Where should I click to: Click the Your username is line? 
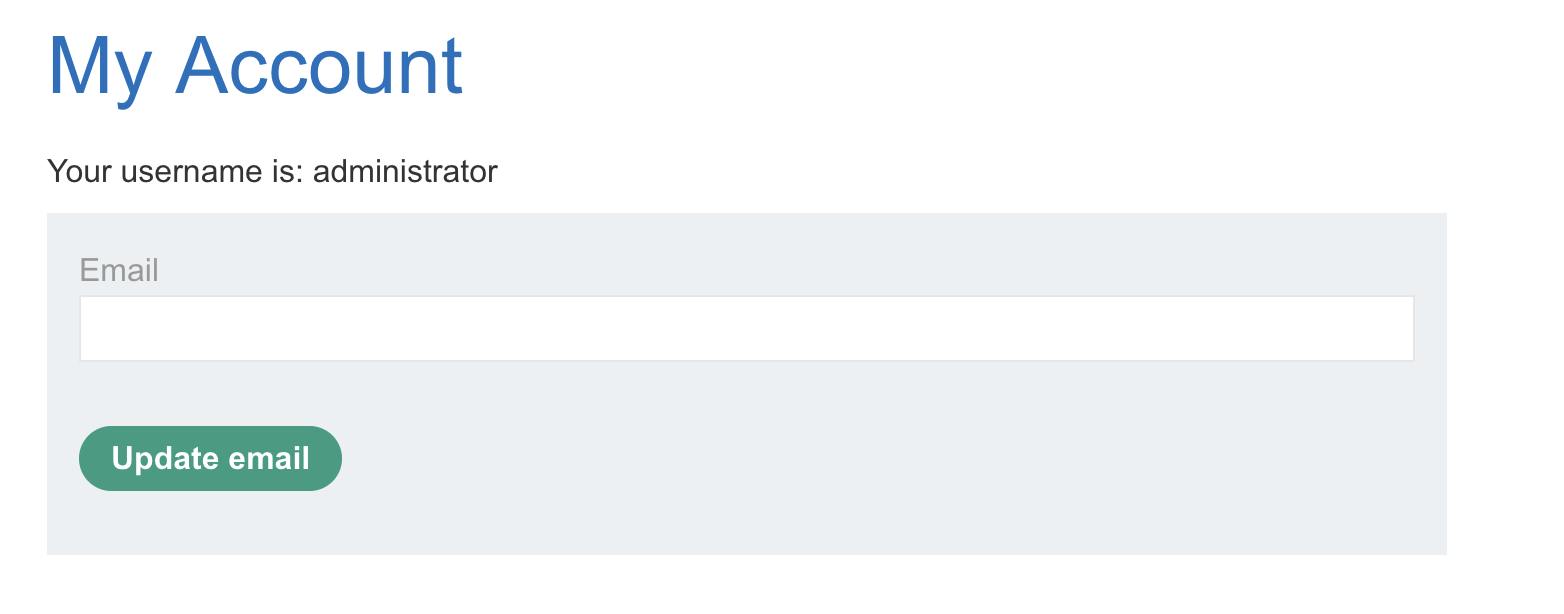point(272,171)
